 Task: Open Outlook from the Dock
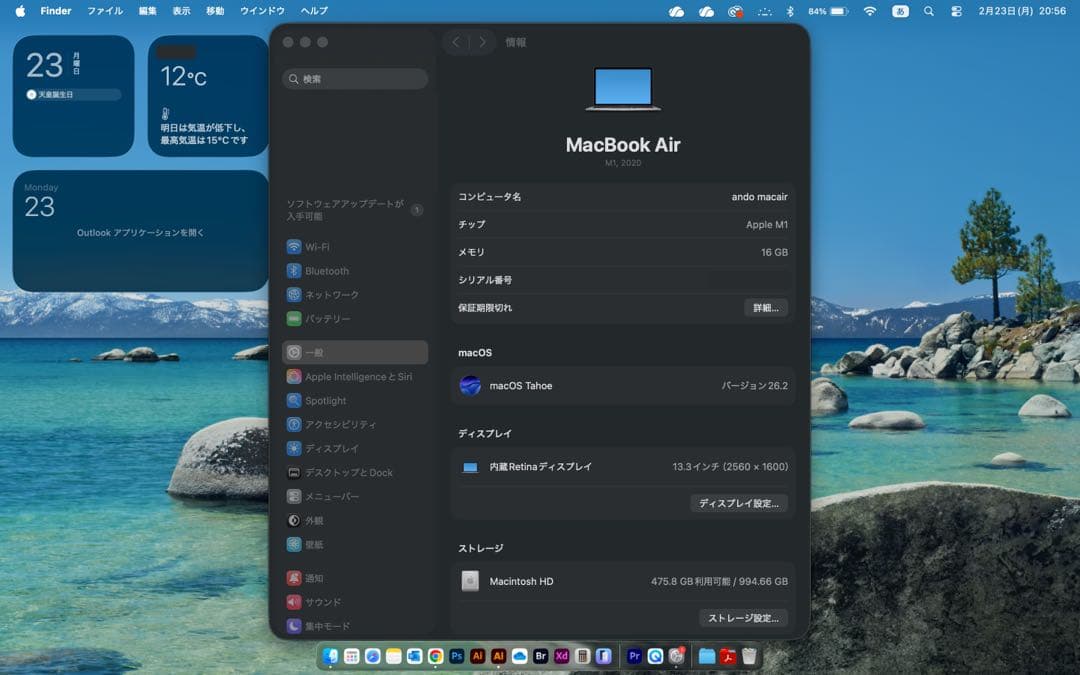coord(415,656)
